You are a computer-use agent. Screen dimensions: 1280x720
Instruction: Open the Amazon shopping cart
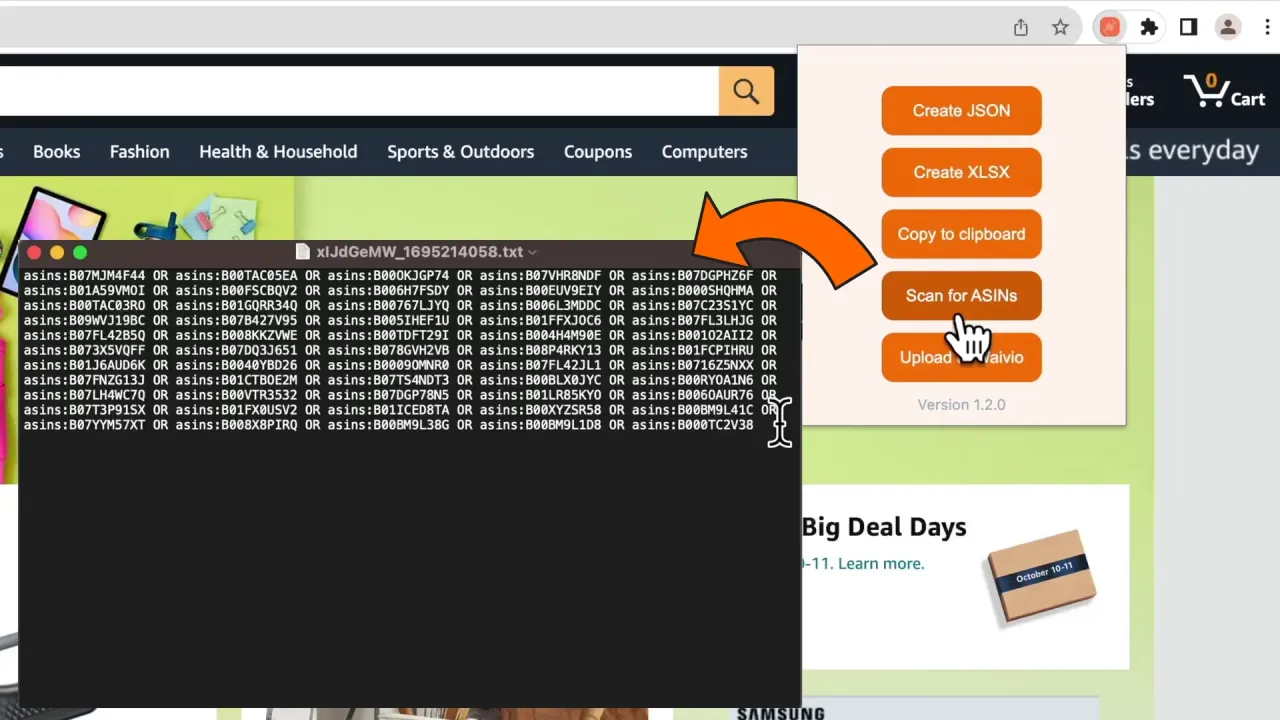pyautogui.click(x=1225, y=91)
